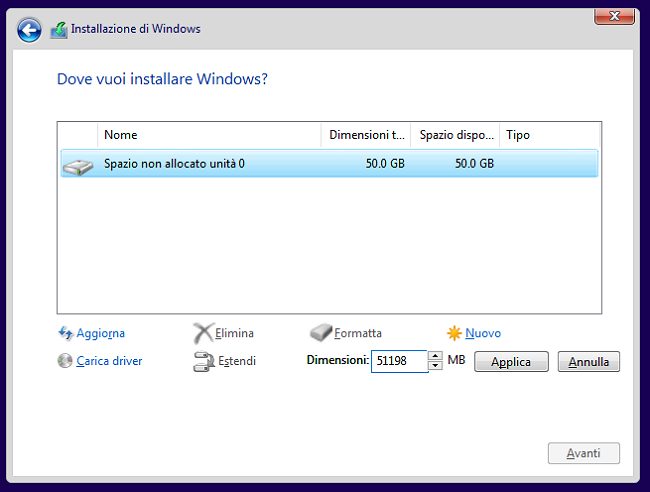The width and height of the screenshot is (650, 492).
Task: Apply partition size with Applica button
Action: (511, 362)
